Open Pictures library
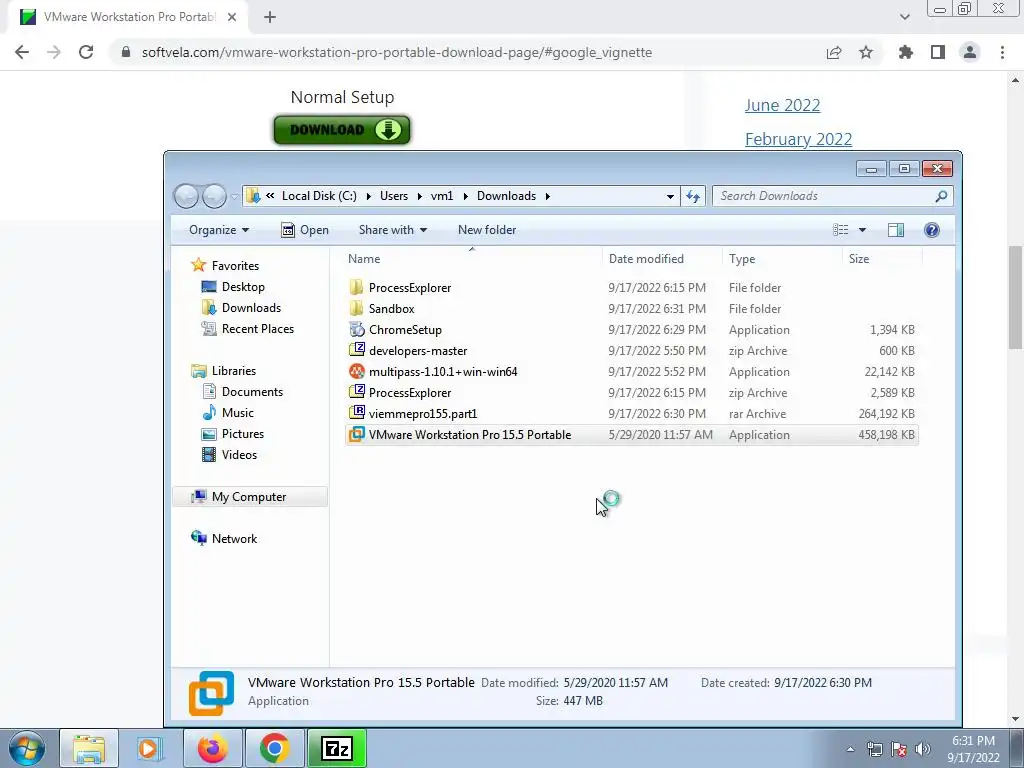The width and height of the screenshot is (1024, 768). pyautogui.click(x=232, y=434)
